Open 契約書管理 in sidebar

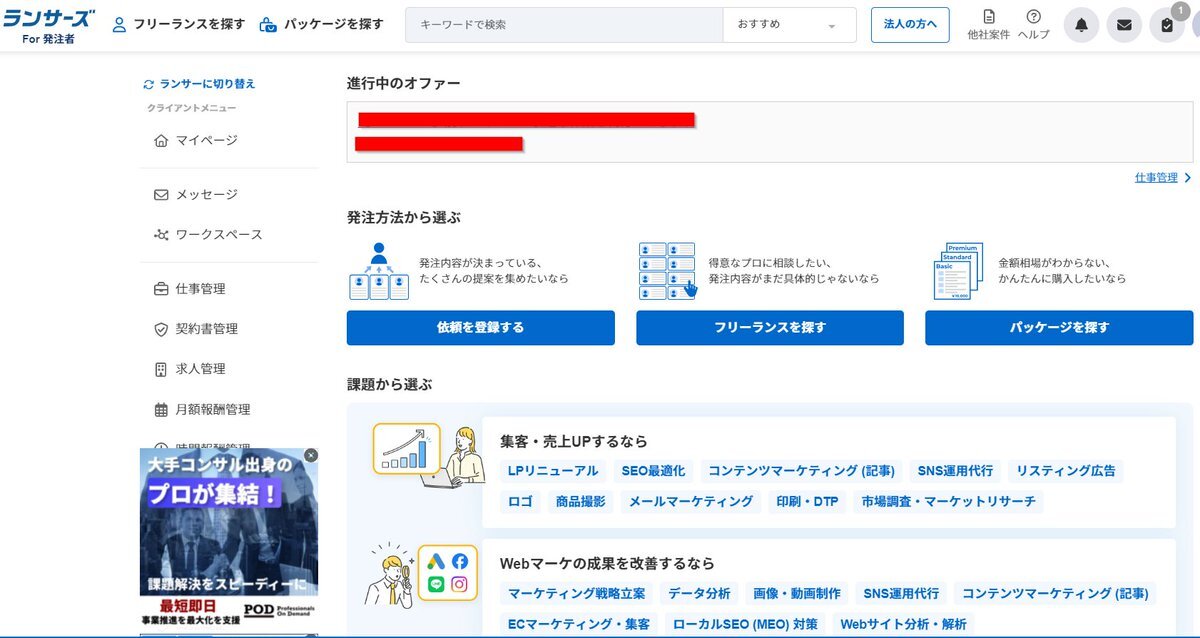click(x=207, y=329)
